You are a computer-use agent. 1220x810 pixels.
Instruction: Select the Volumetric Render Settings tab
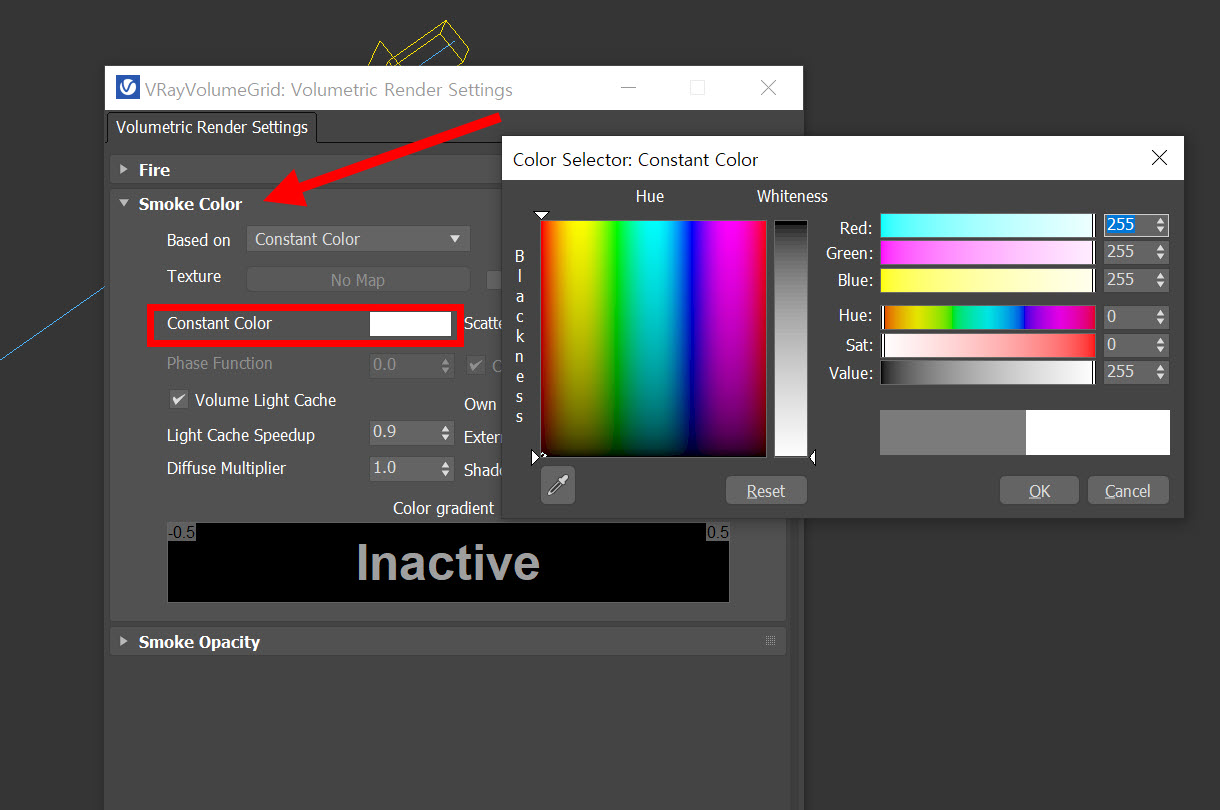212,127
